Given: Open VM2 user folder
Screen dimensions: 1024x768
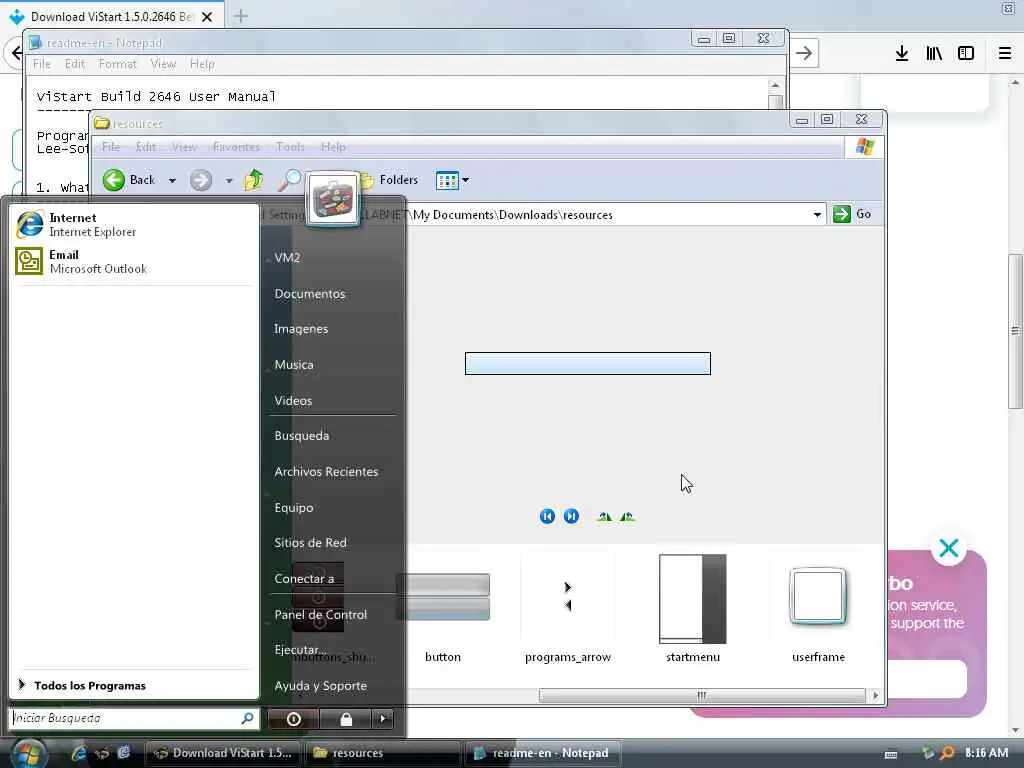Looking at the screenshot, I should tap(287, 257).
